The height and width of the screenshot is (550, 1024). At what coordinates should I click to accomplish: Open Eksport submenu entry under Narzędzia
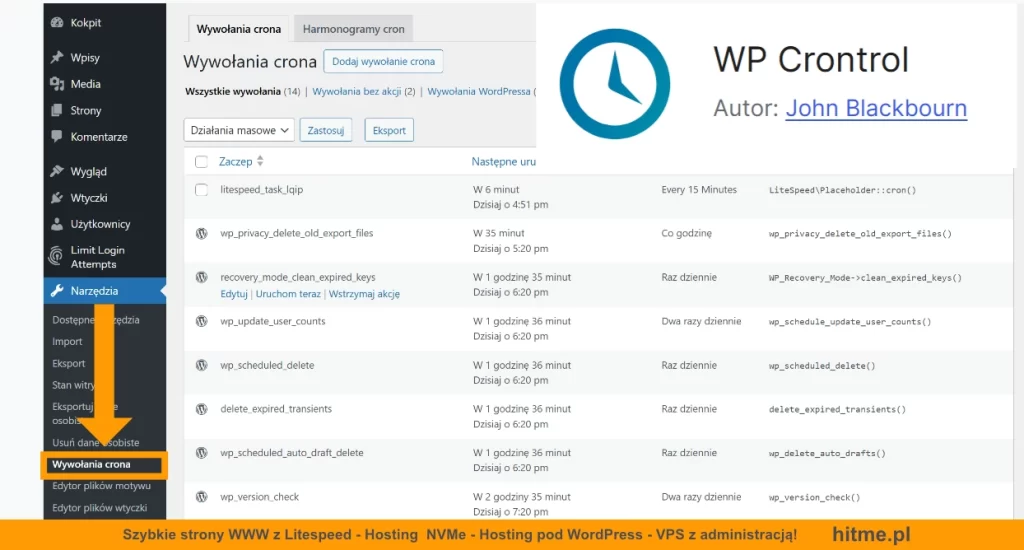(x=69, y=363)
